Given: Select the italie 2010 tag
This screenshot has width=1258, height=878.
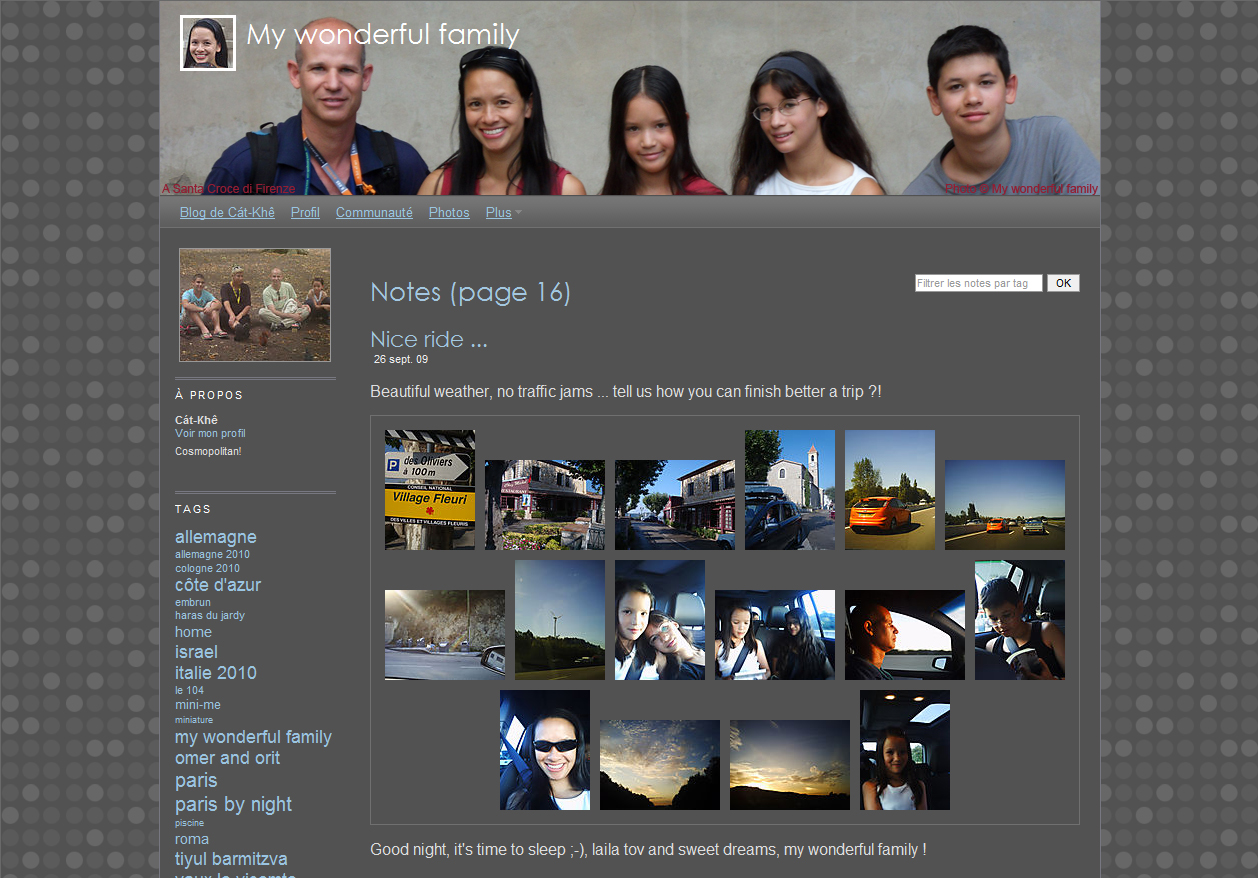Looking at the screenshot, I should click(216, 673).
